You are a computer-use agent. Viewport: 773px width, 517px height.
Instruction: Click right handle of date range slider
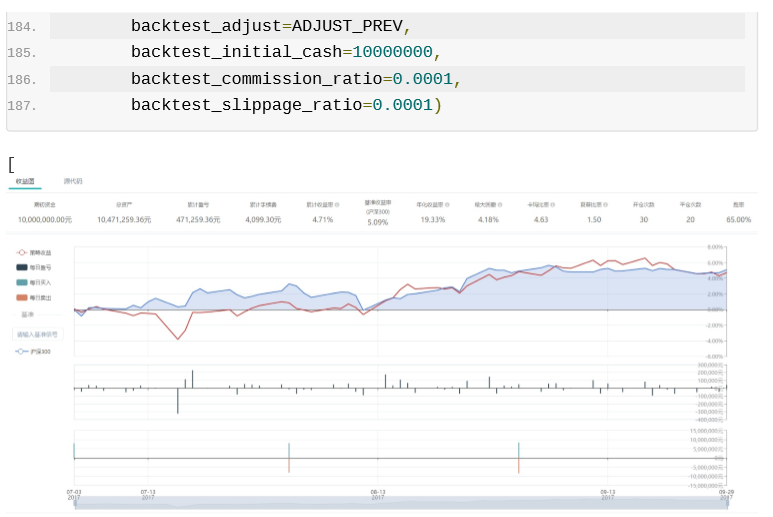tap(727, 505)
